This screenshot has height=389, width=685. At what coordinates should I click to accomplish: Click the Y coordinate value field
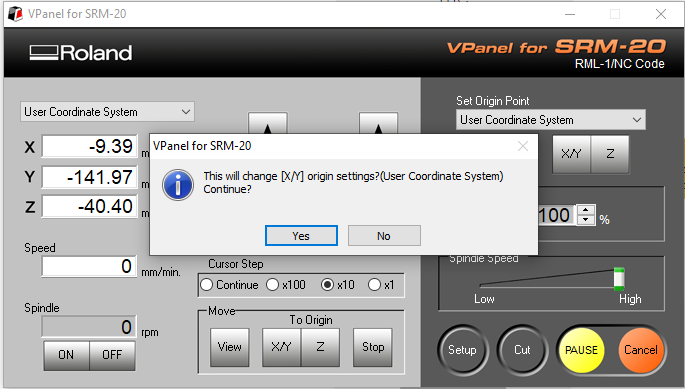point(90,177)
